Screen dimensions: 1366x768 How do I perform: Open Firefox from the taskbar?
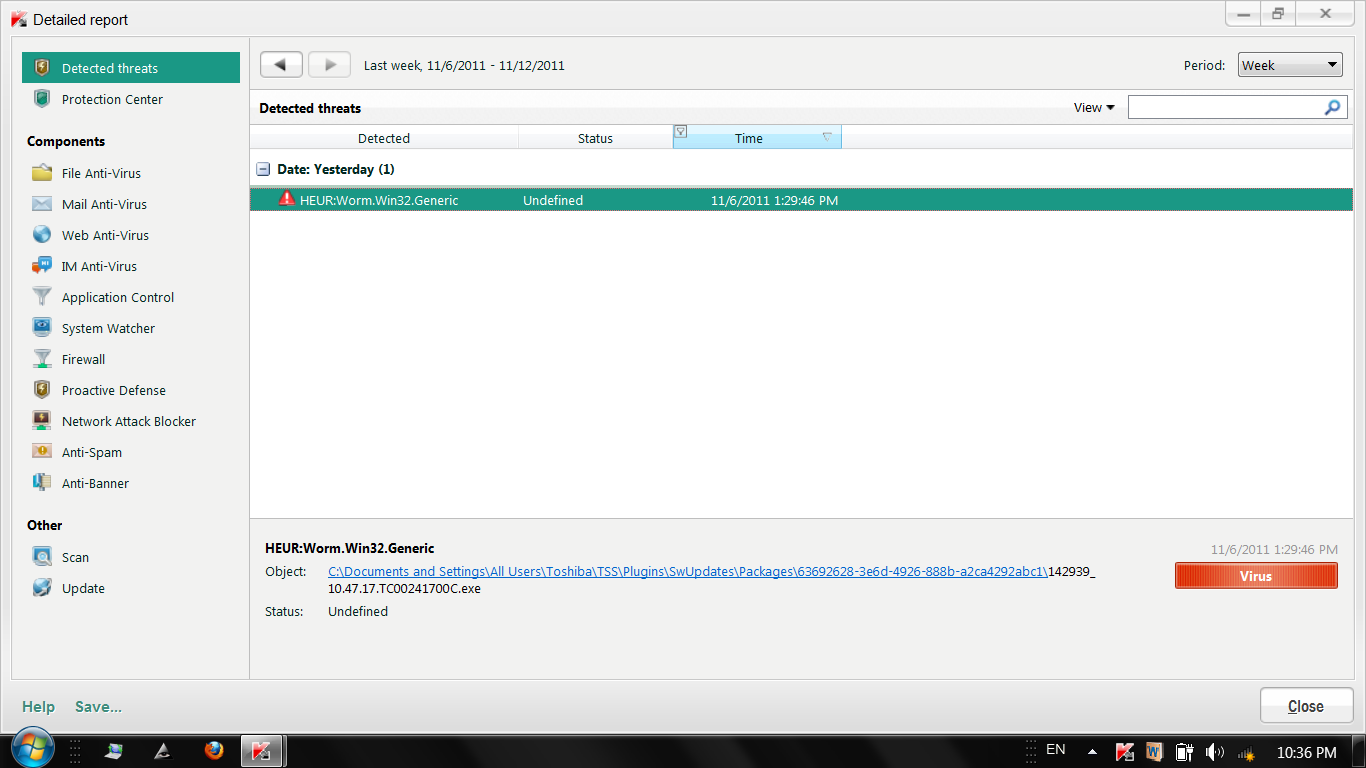(213, 750)
